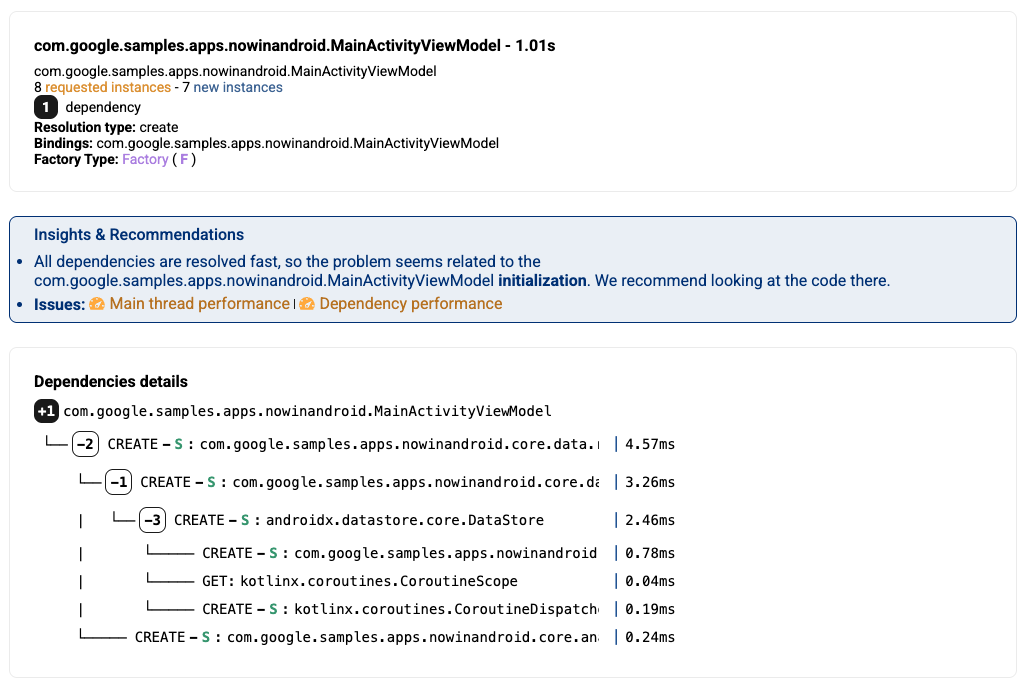
Task: Click the 'Resolution type: create' line
Action: click(106, 127)
